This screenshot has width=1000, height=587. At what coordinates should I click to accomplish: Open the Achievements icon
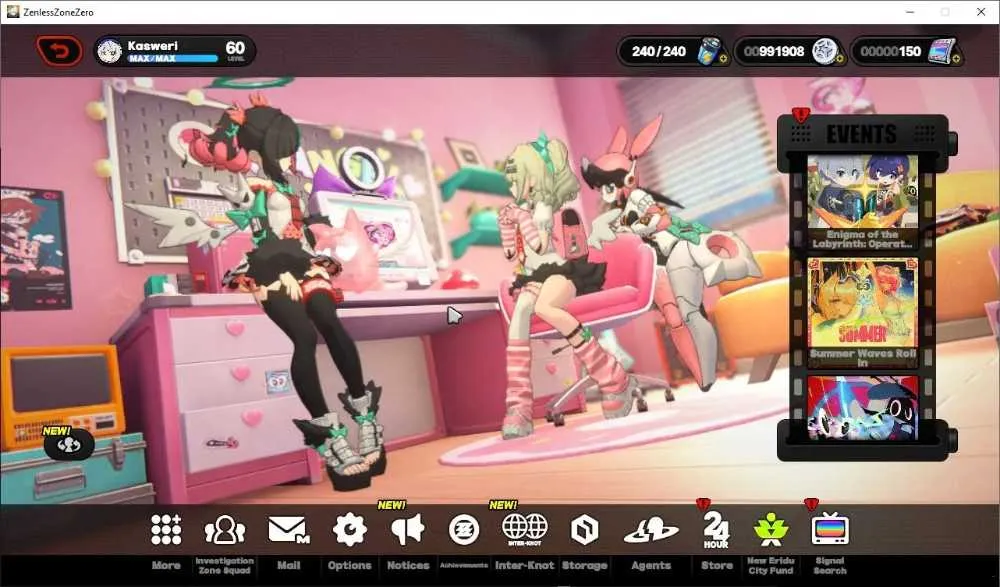[x=464, y=530]
